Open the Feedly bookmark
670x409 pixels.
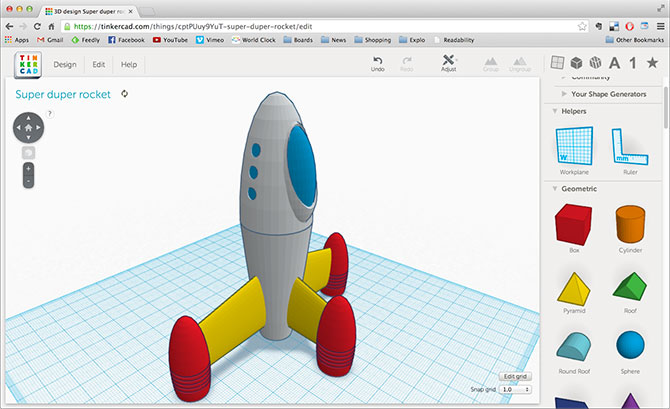tap(85, 40)
